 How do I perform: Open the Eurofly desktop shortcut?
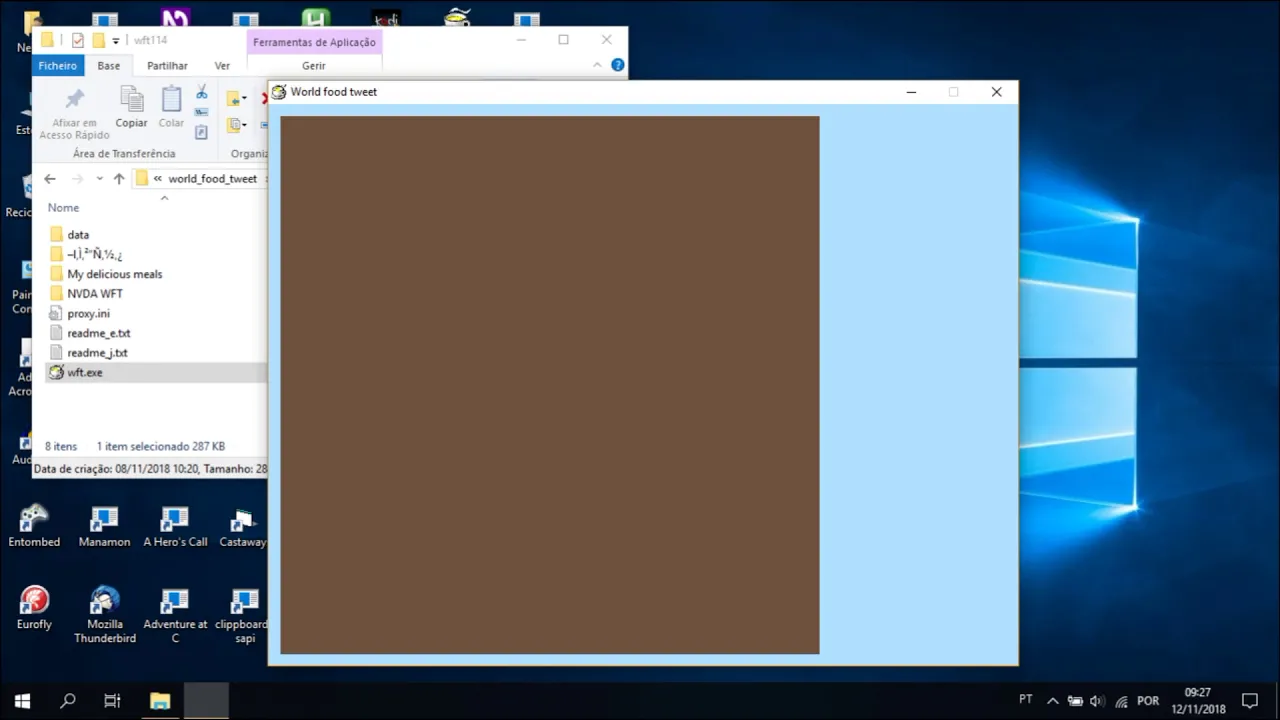34,608
